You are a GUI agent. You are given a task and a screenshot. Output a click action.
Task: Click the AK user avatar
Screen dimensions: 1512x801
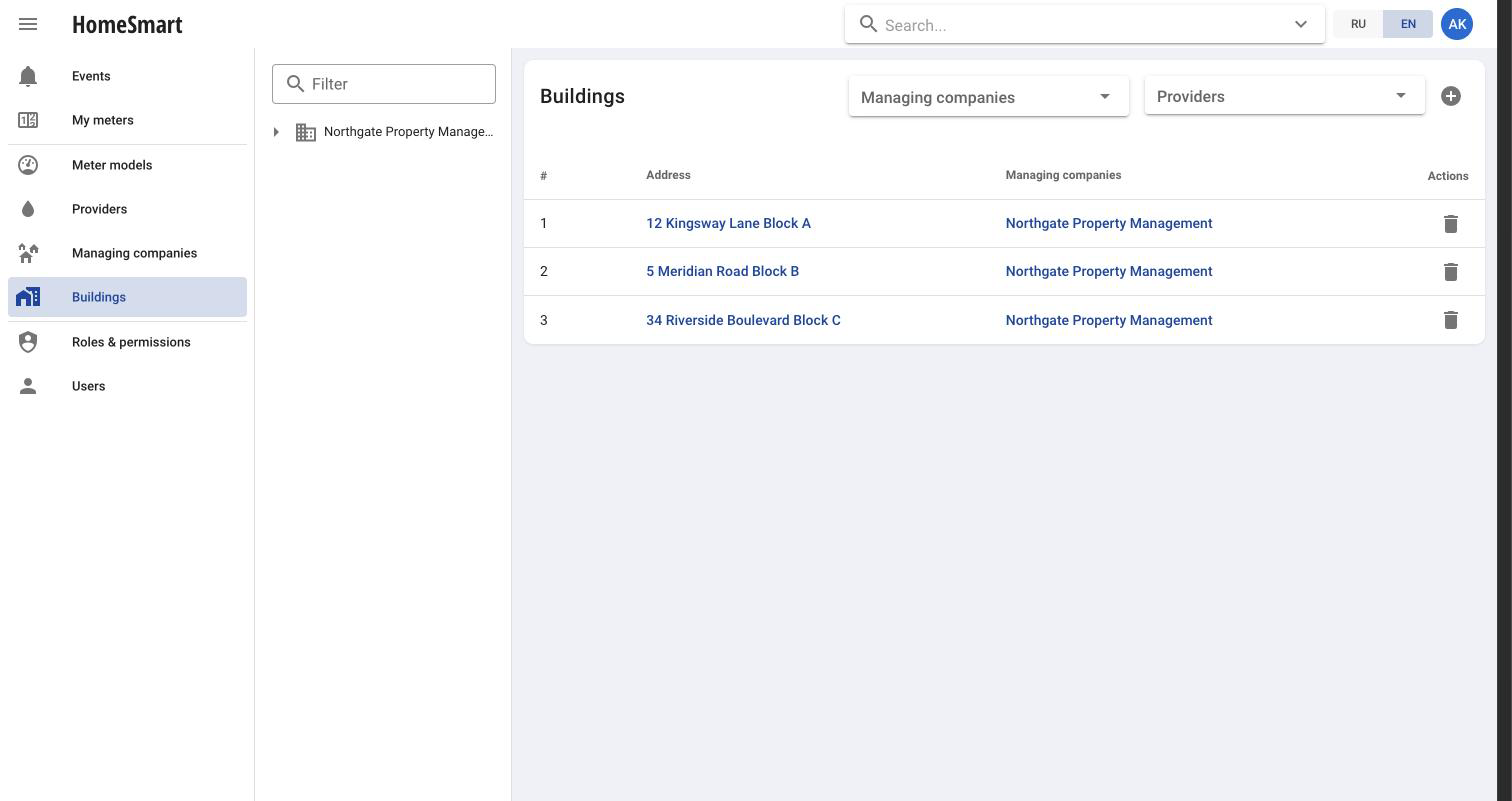[1457, 24]
